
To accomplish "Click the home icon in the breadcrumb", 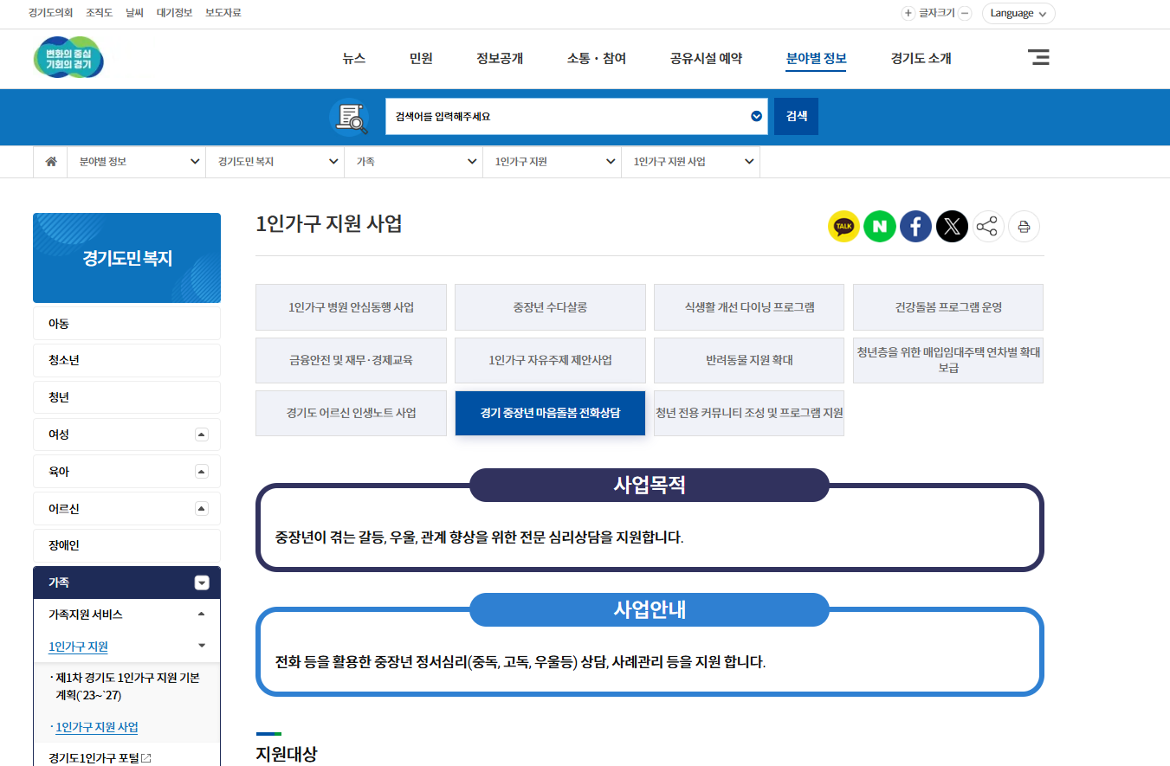I will 50,161.
